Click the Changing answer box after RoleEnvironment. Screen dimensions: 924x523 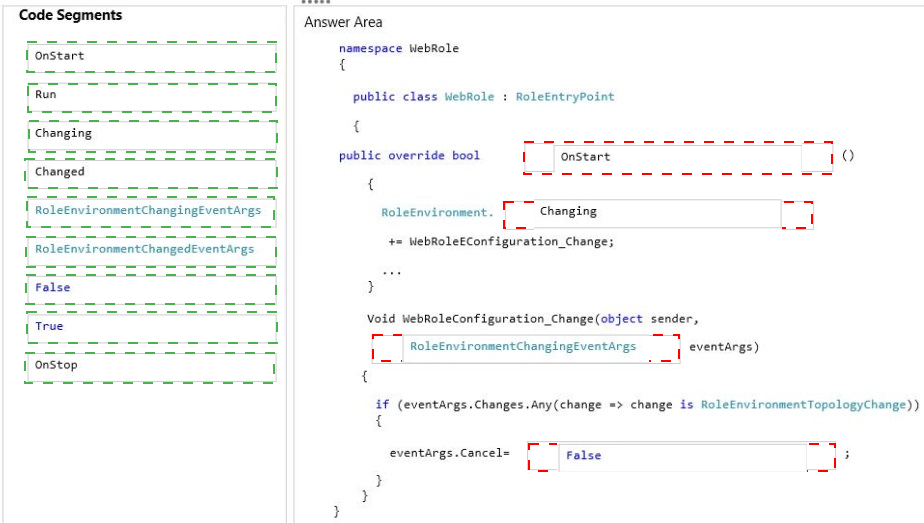pyautogui.click(x=658, y=214)
